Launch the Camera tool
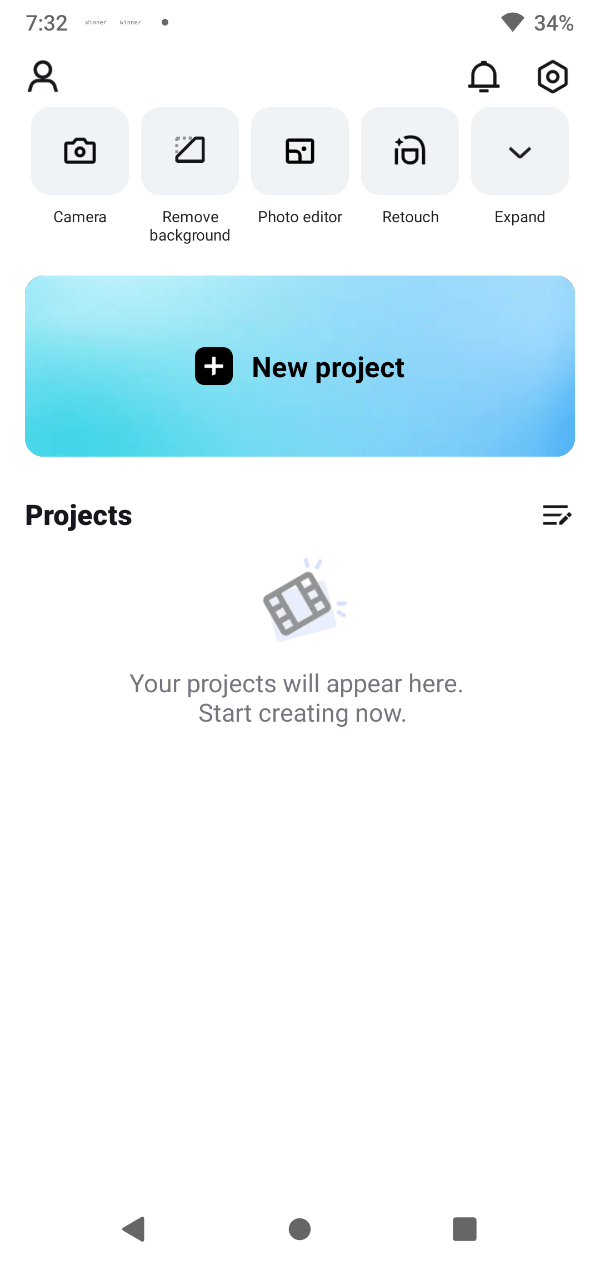Screen dimensions: 600x1266 [80, 151]
